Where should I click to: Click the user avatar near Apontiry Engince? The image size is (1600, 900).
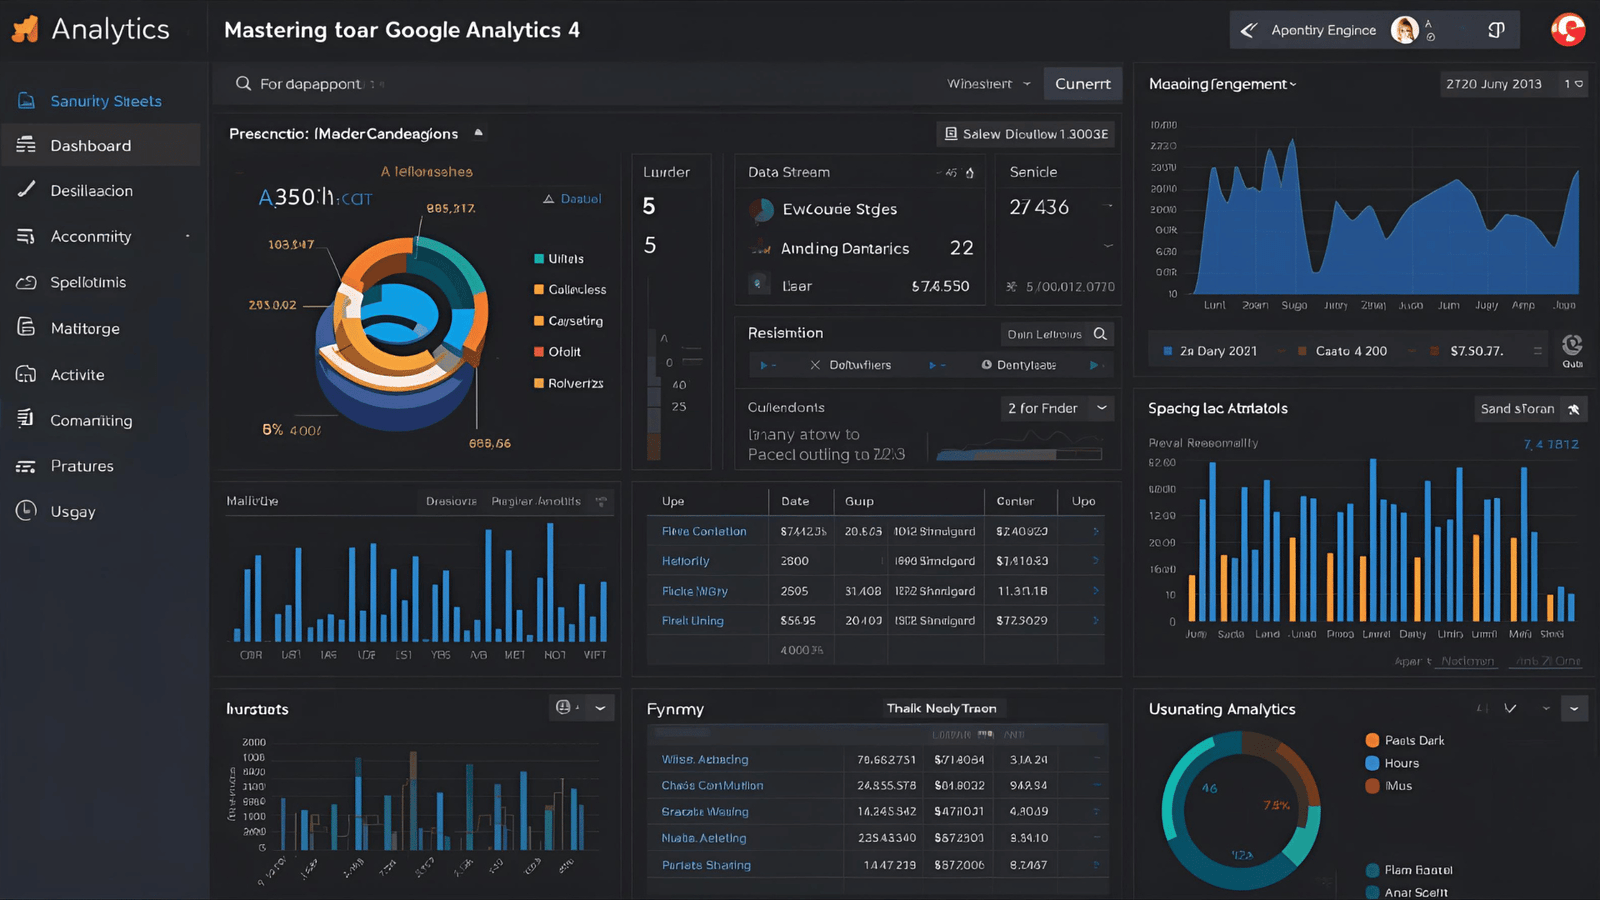[x=1406, y=29]
